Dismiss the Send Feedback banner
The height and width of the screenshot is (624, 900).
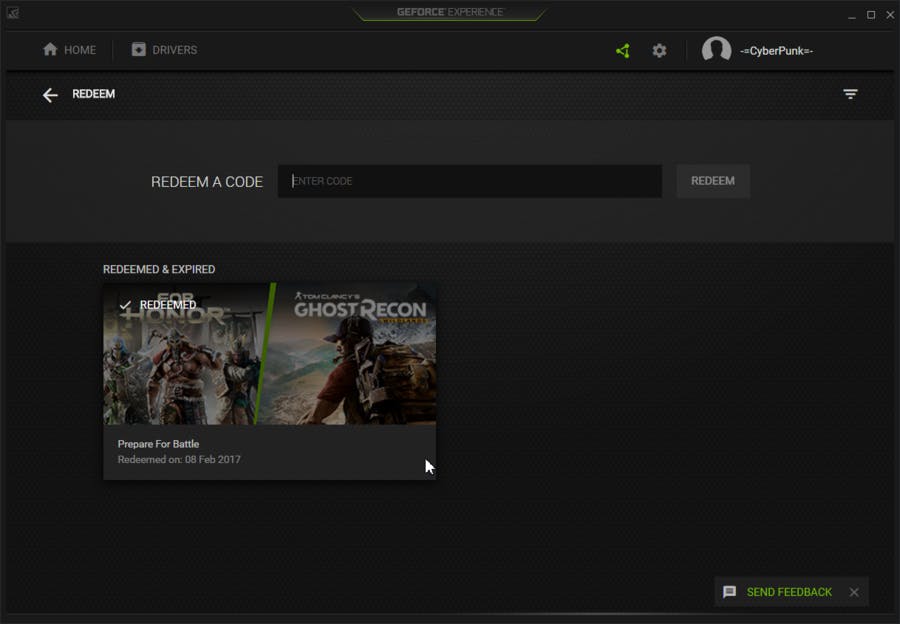(x=854, y=592)
